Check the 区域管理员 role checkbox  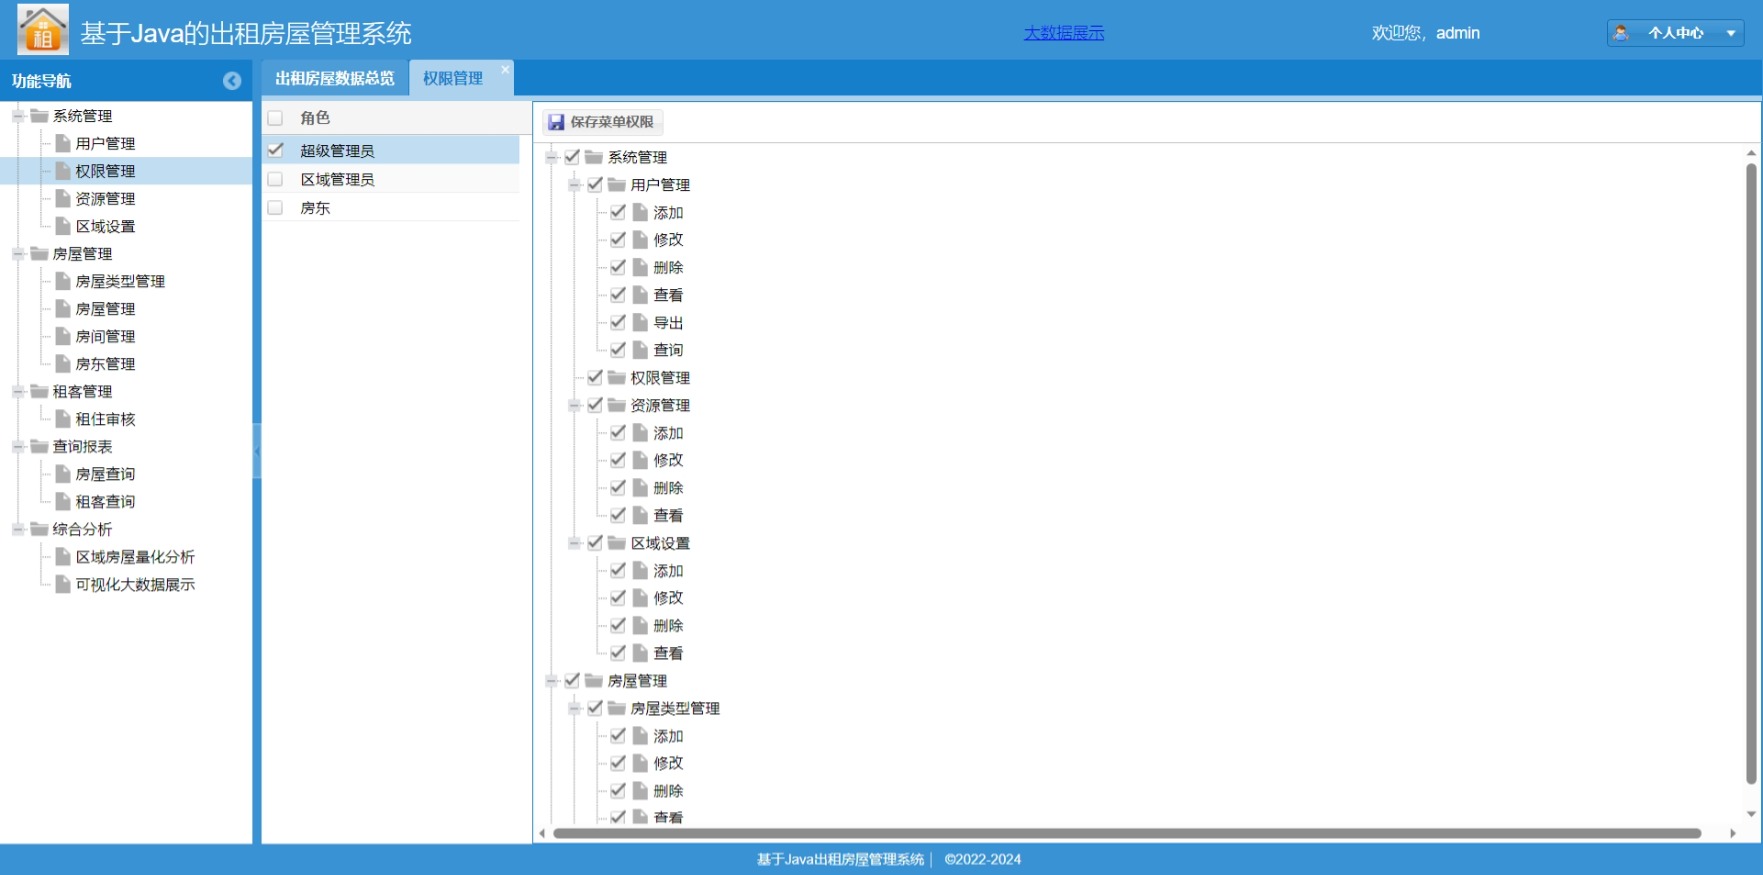click(275, 179)
